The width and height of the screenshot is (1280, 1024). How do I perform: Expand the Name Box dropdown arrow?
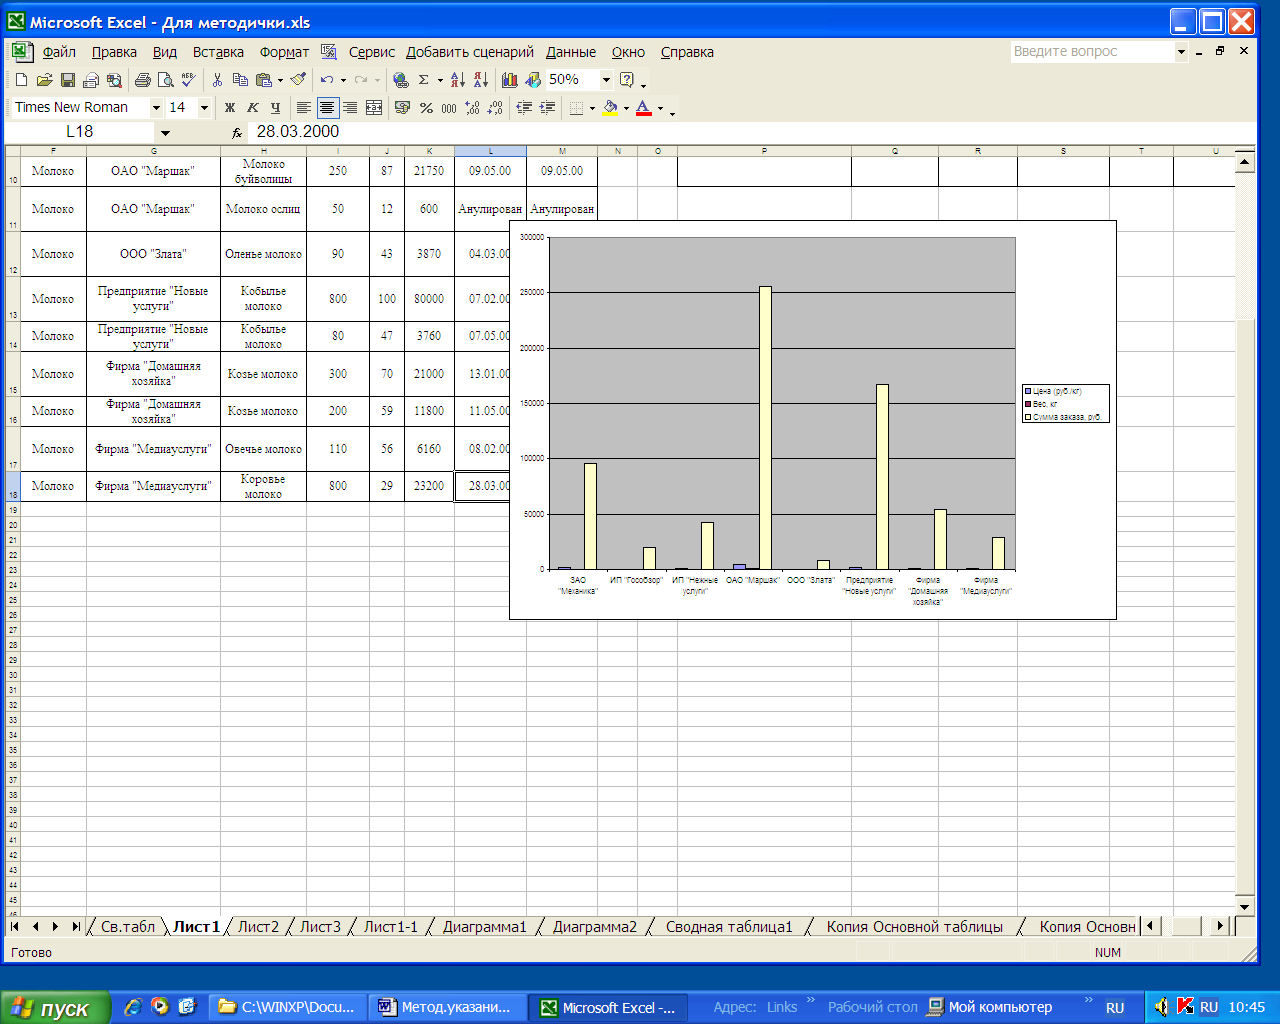[x=165, y=132]
